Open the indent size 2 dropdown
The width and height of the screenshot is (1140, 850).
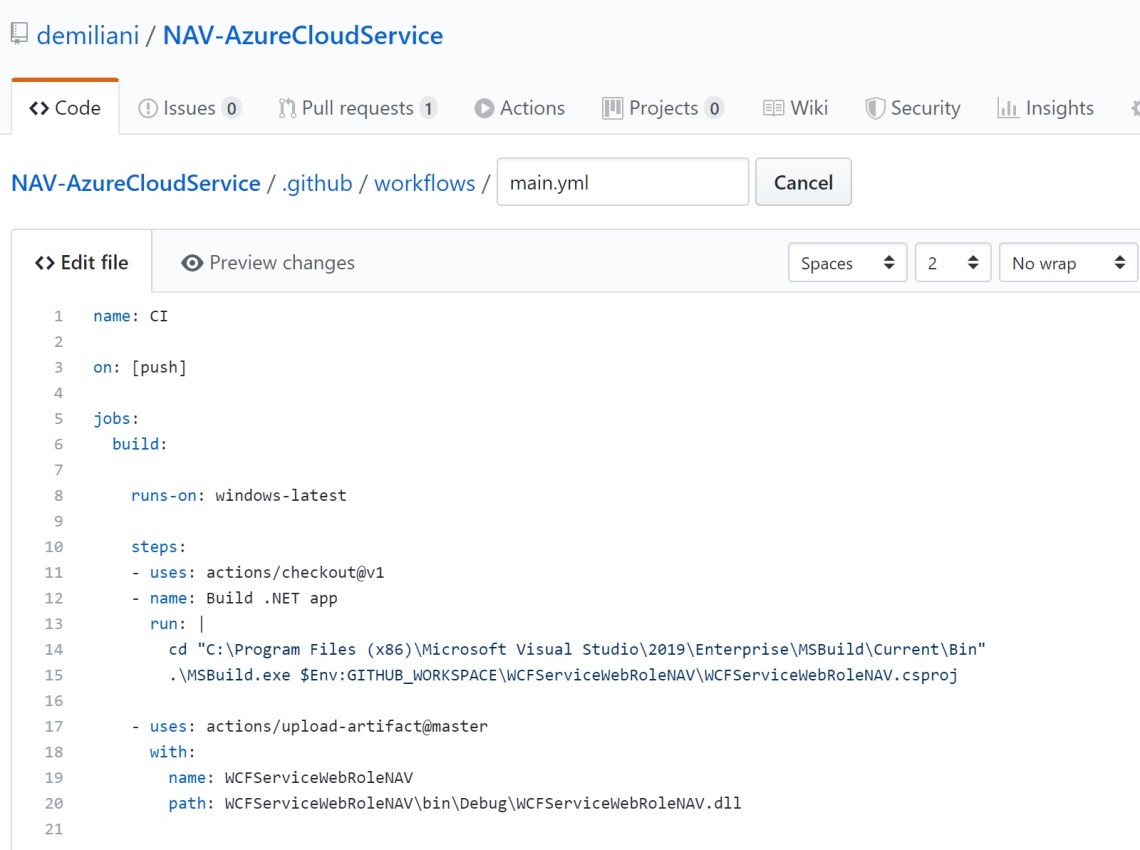(x=952, y=262)
